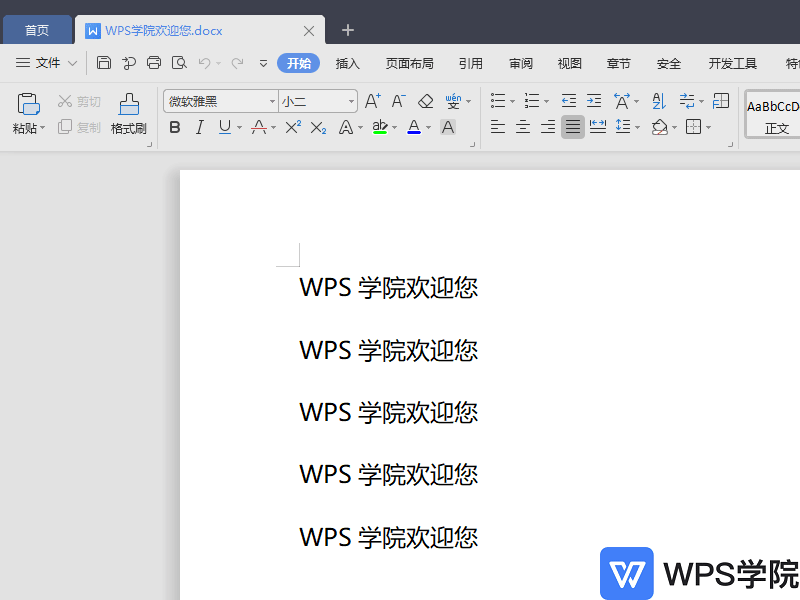The height and width of the screenshot is (600, 800).
Task: Open the 文件 menu dropdown arrow
Action: pos(72,63)
